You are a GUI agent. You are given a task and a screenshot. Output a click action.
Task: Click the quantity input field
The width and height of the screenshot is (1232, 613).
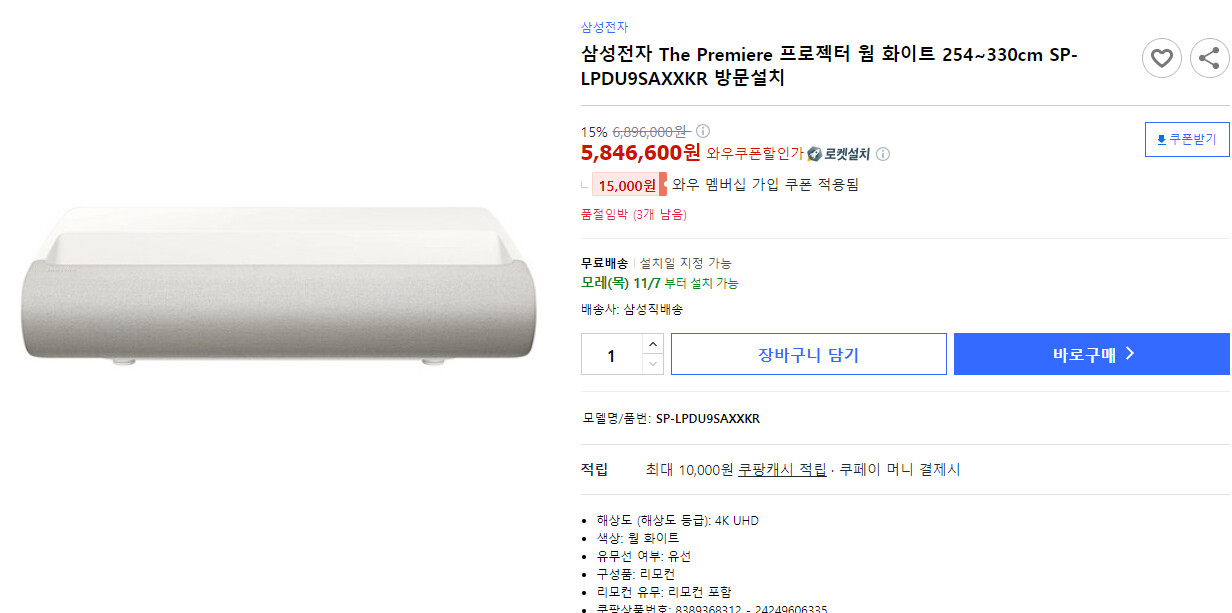[611, 355]
